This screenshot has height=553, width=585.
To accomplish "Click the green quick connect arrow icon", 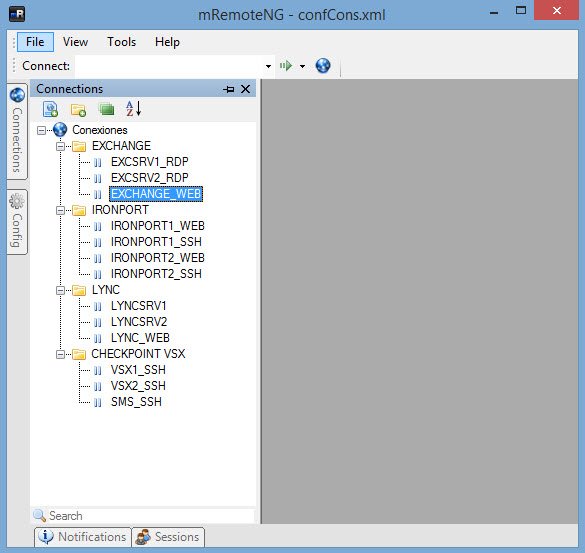I will pos(286,66).
